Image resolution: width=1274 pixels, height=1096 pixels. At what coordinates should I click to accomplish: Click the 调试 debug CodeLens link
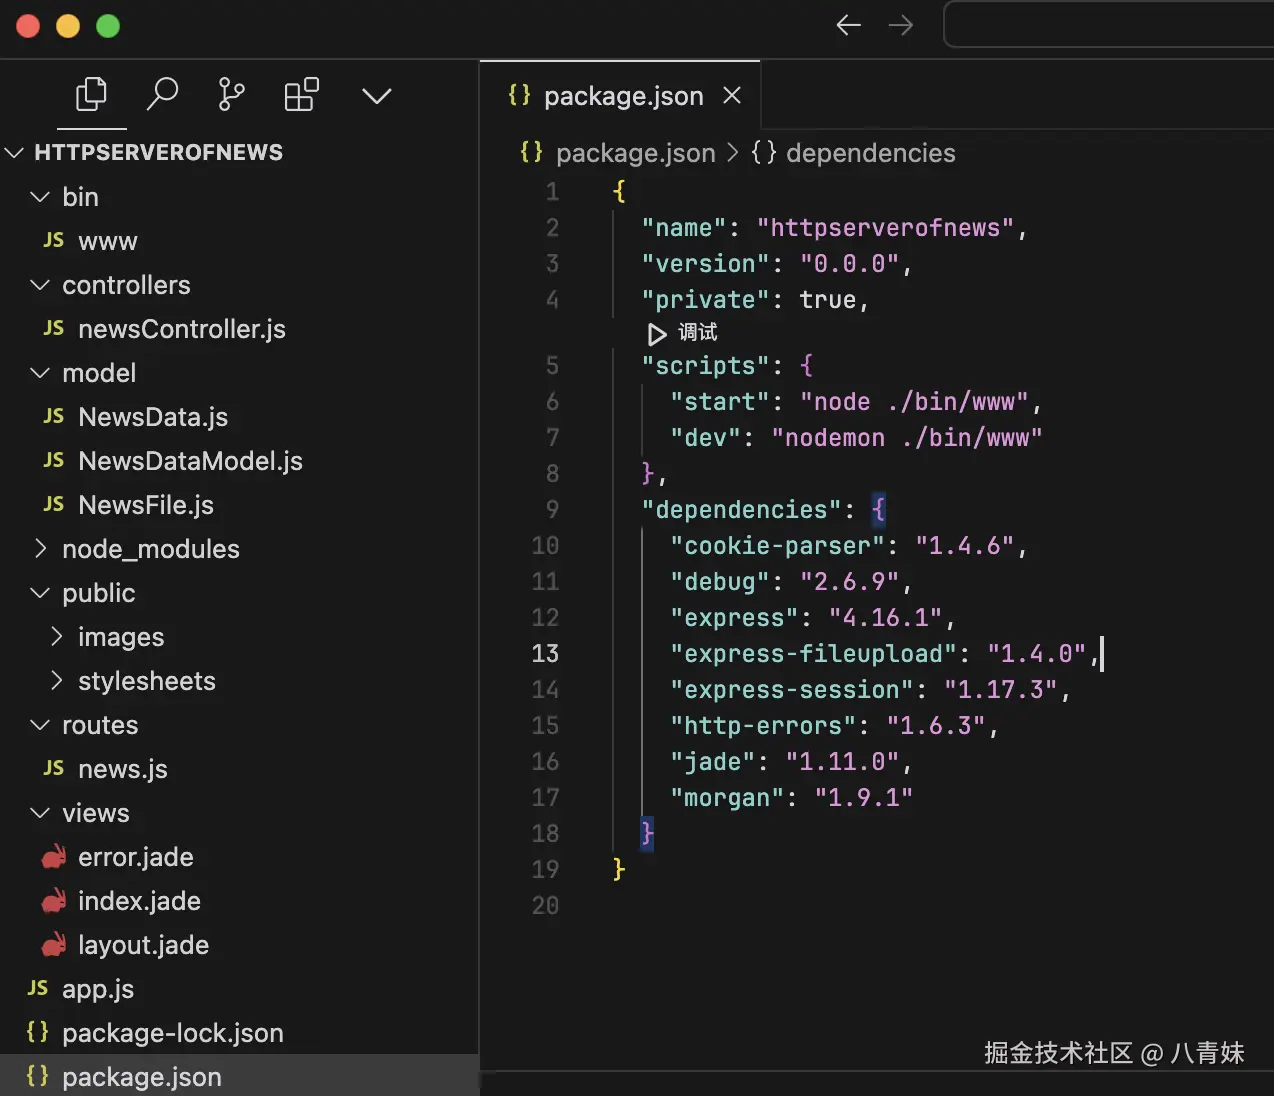(698, 332)
